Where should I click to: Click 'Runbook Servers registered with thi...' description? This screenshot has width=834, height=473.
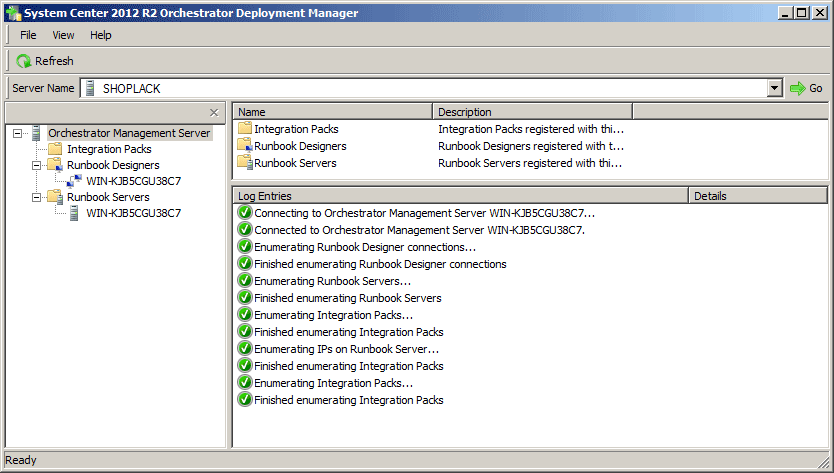point(530,163)
